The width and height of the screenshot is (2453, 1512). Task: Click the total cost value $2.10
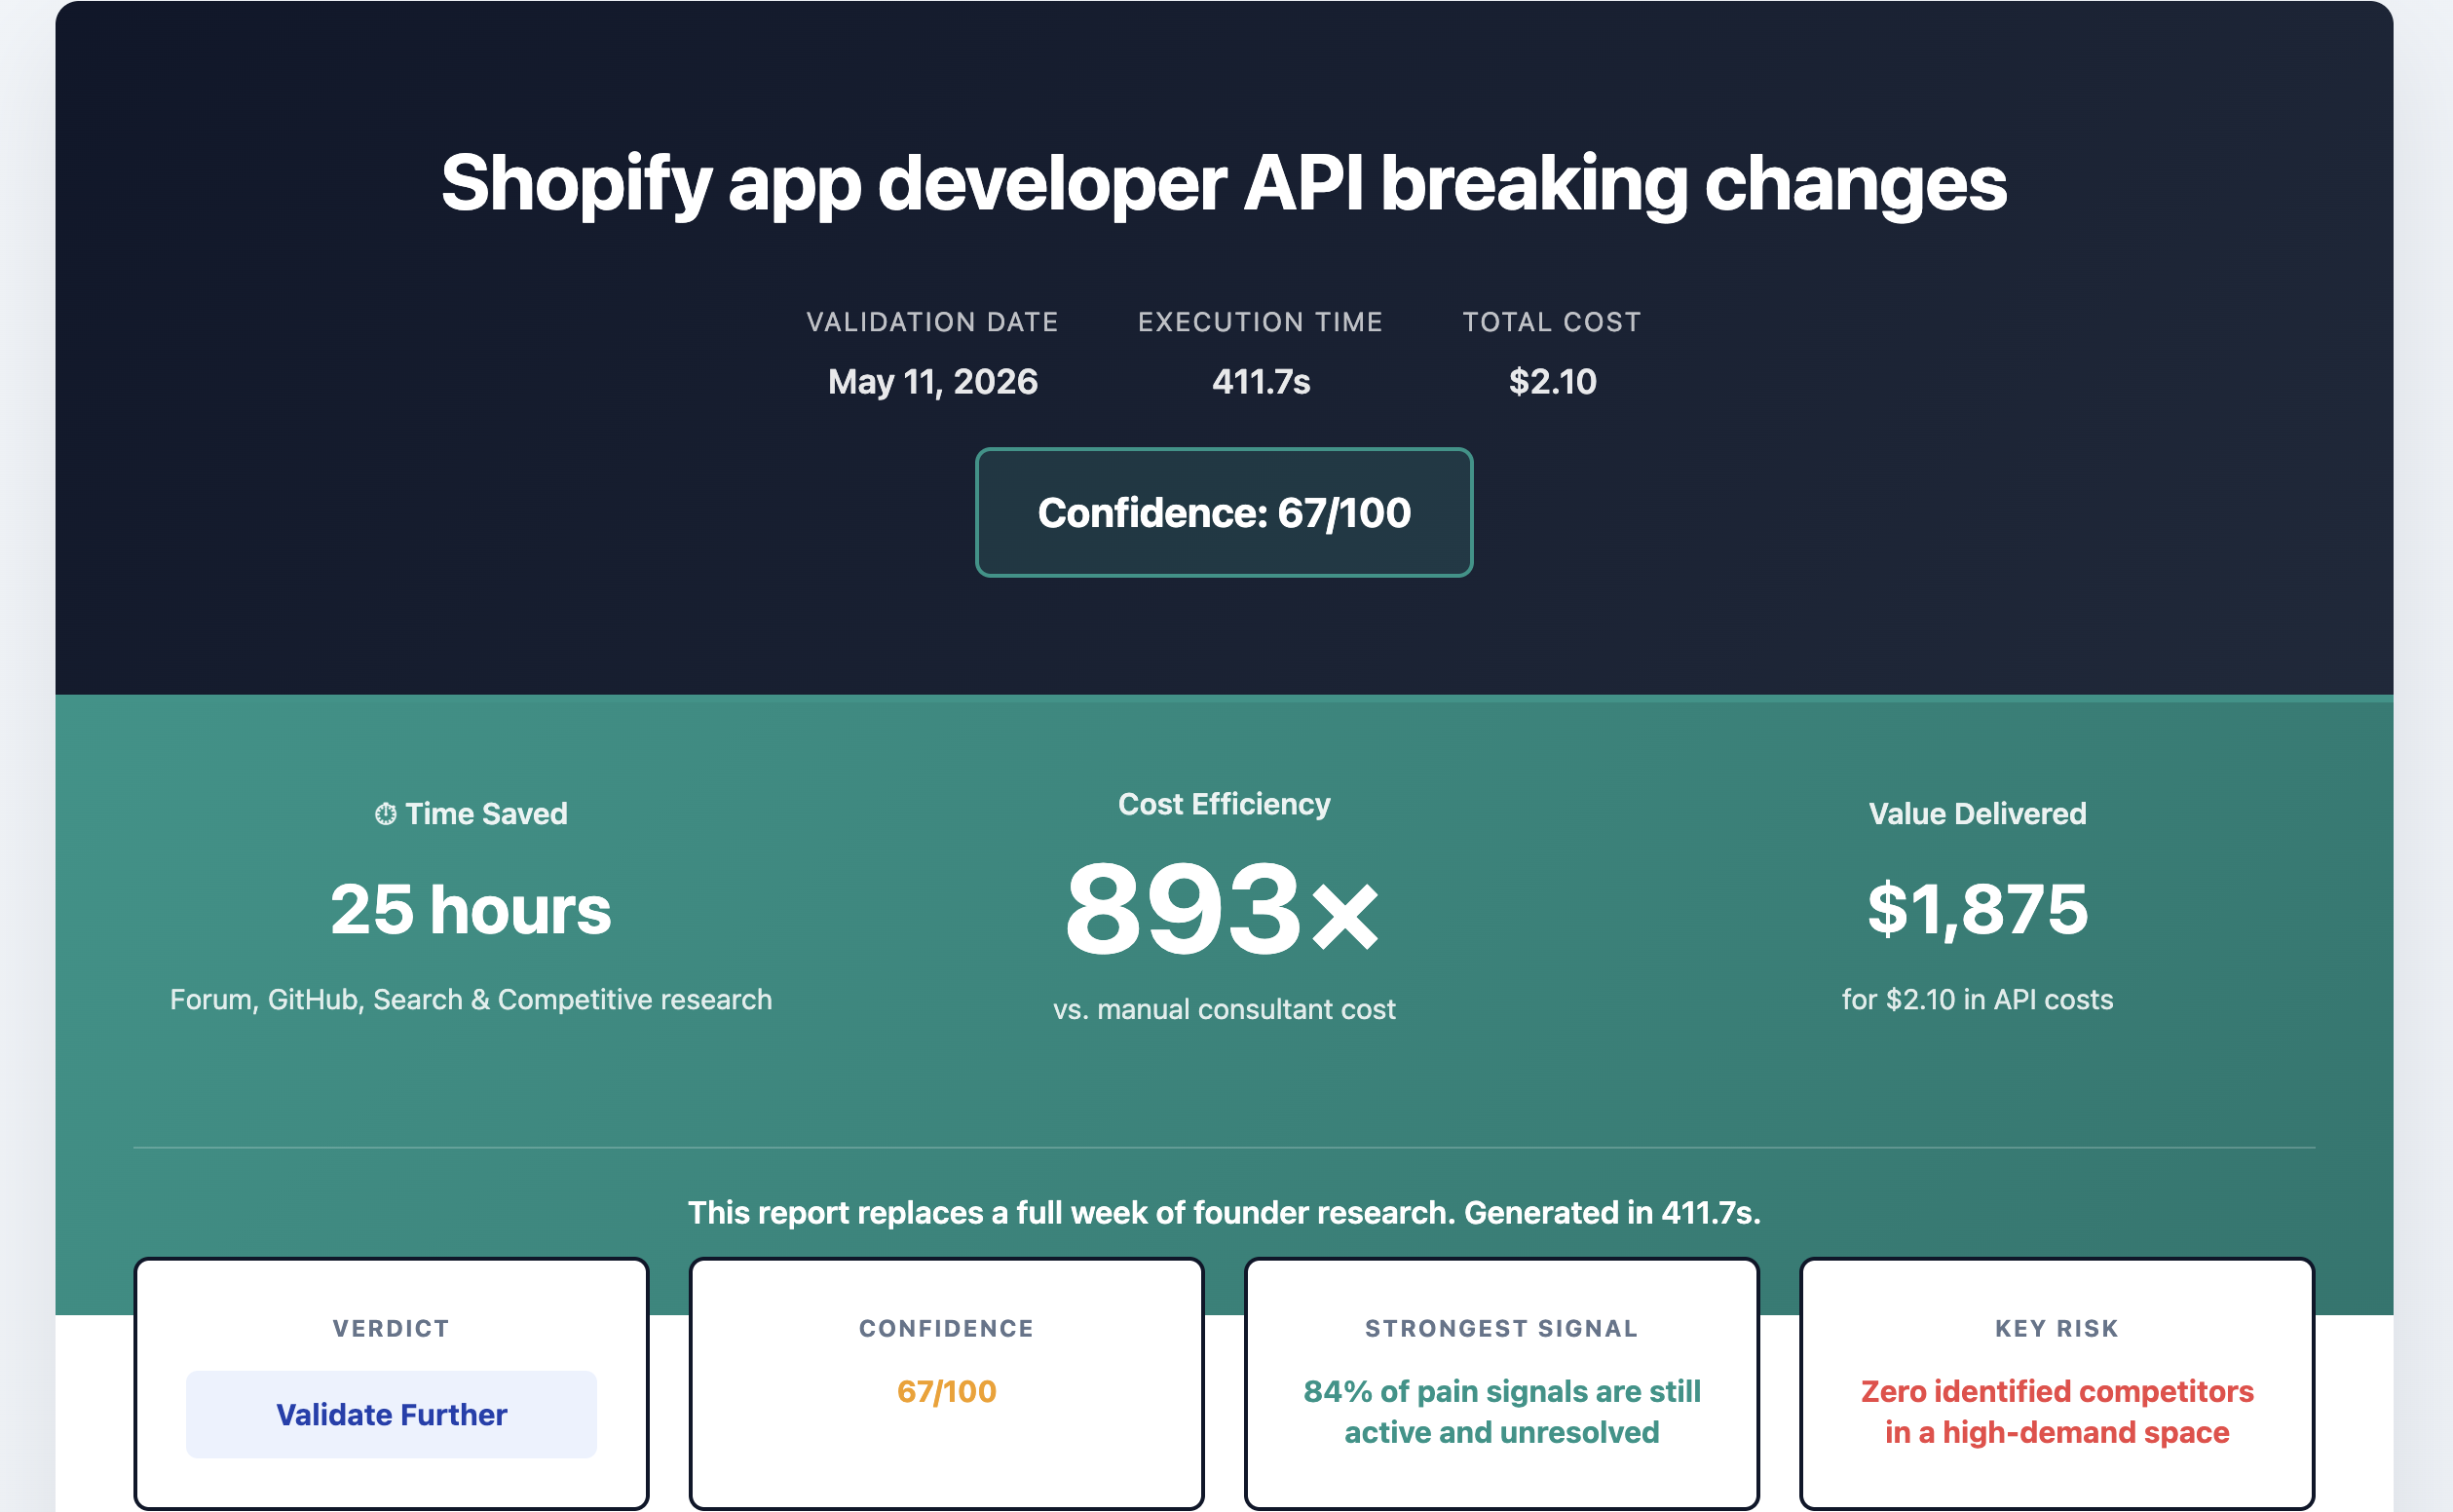1552,381
